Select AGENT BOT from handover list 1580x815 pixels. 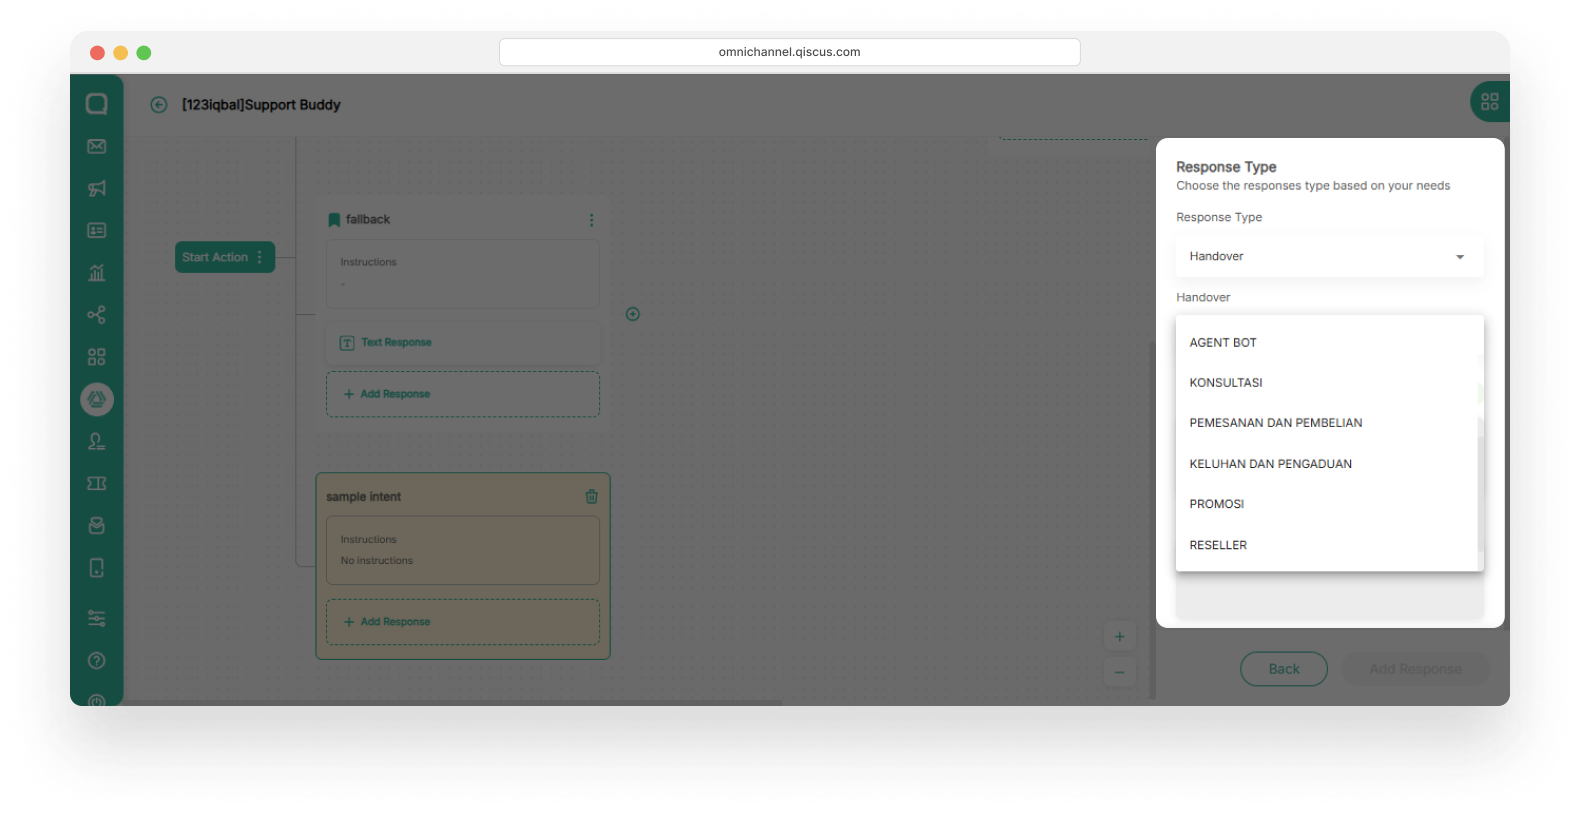click(1328, 343)
